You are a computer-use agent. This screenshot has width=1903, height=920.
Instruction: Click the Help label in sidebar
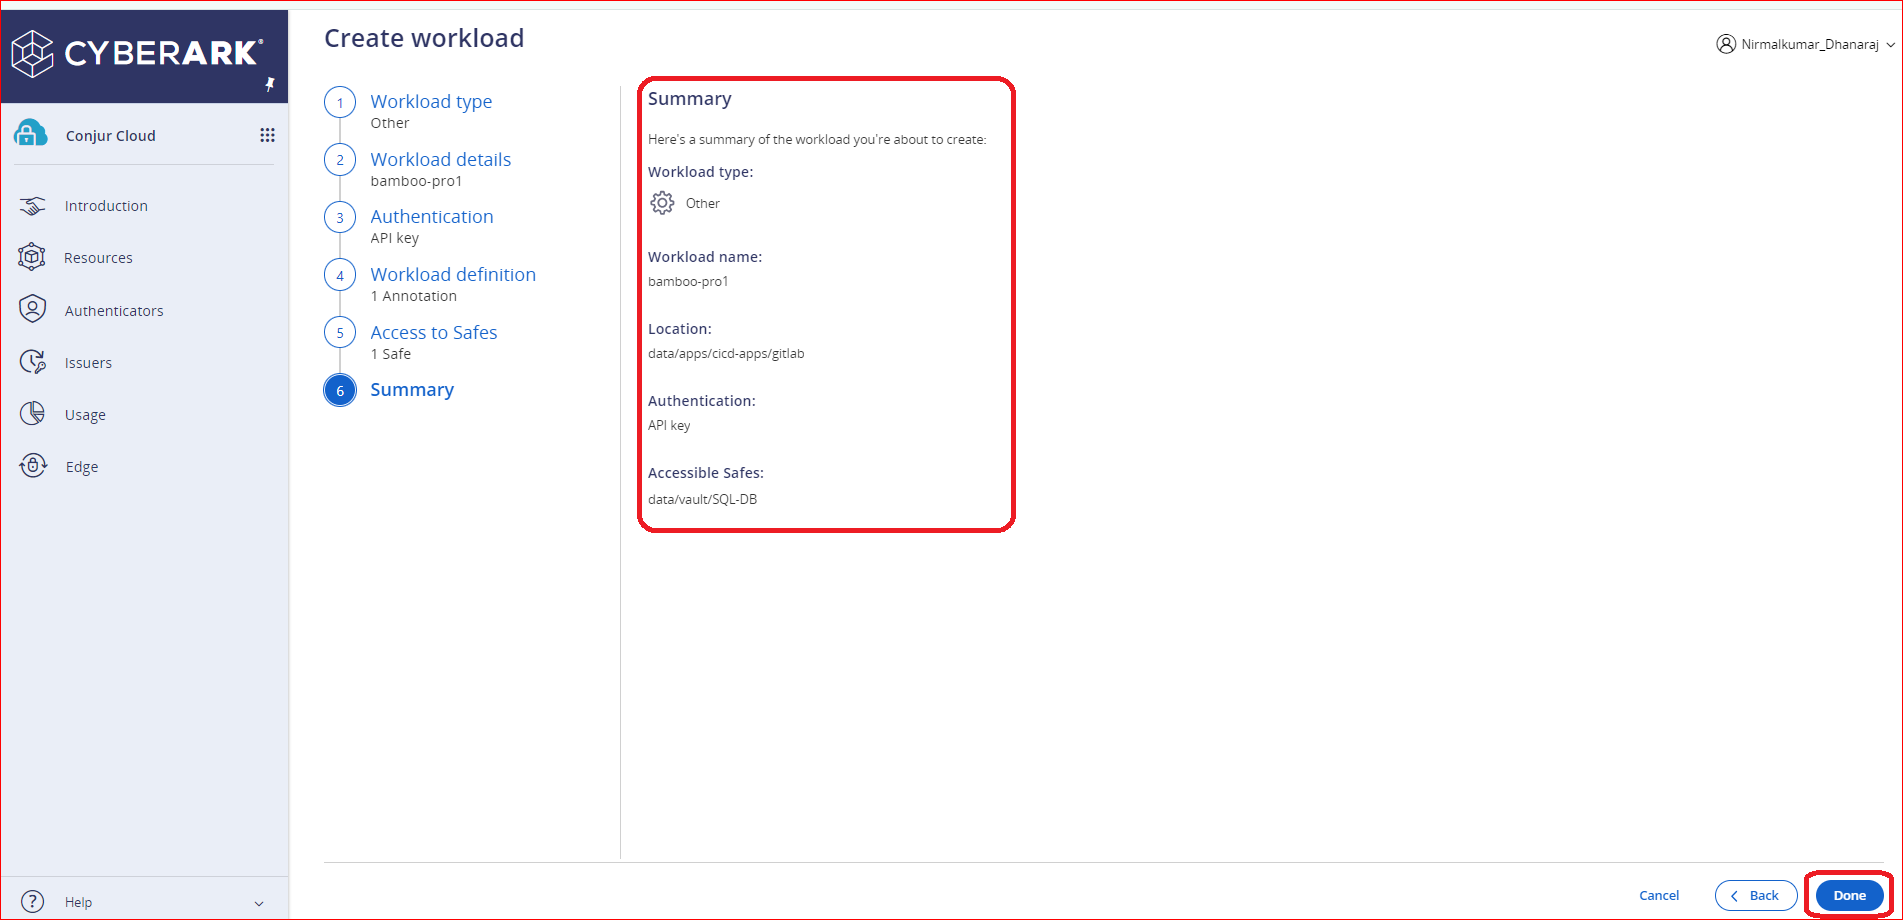click(78, 902)
